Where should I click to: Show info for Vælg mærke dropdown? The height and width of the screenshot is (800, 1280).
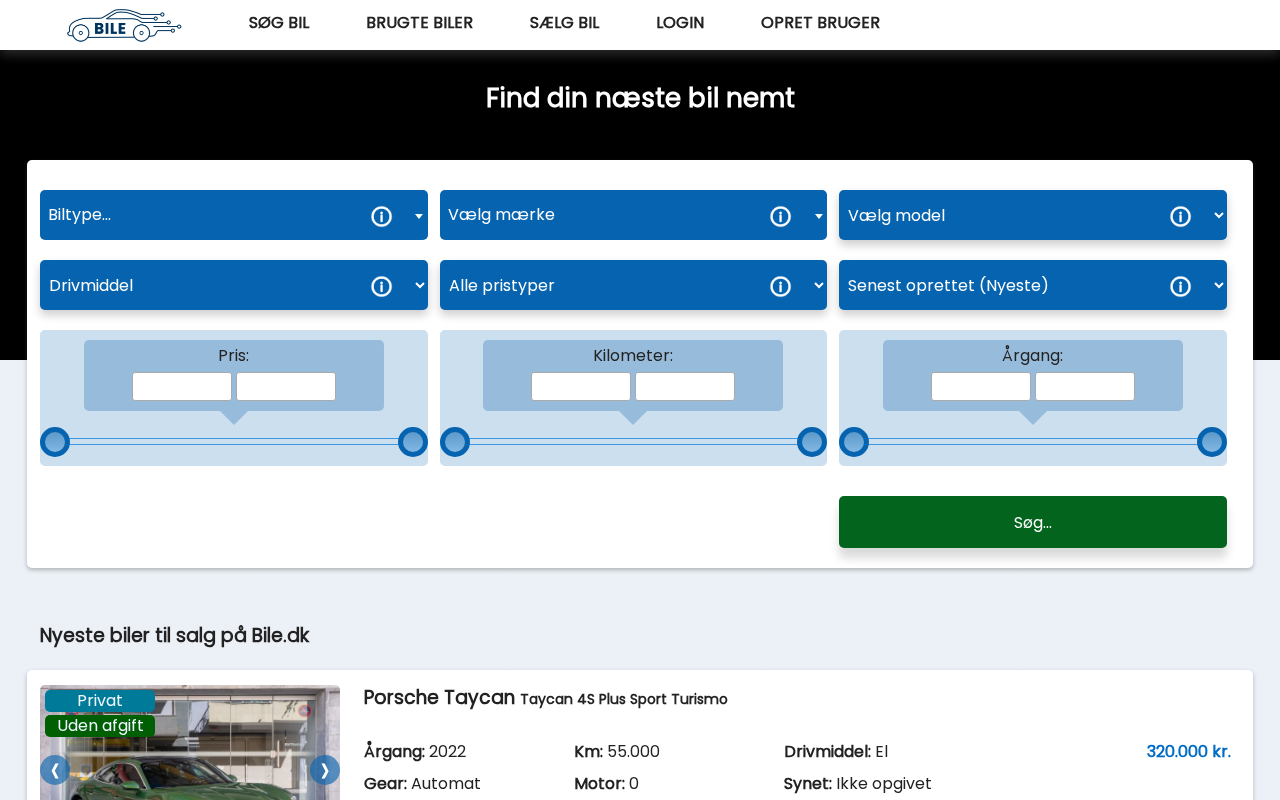[x=781, y=216]
